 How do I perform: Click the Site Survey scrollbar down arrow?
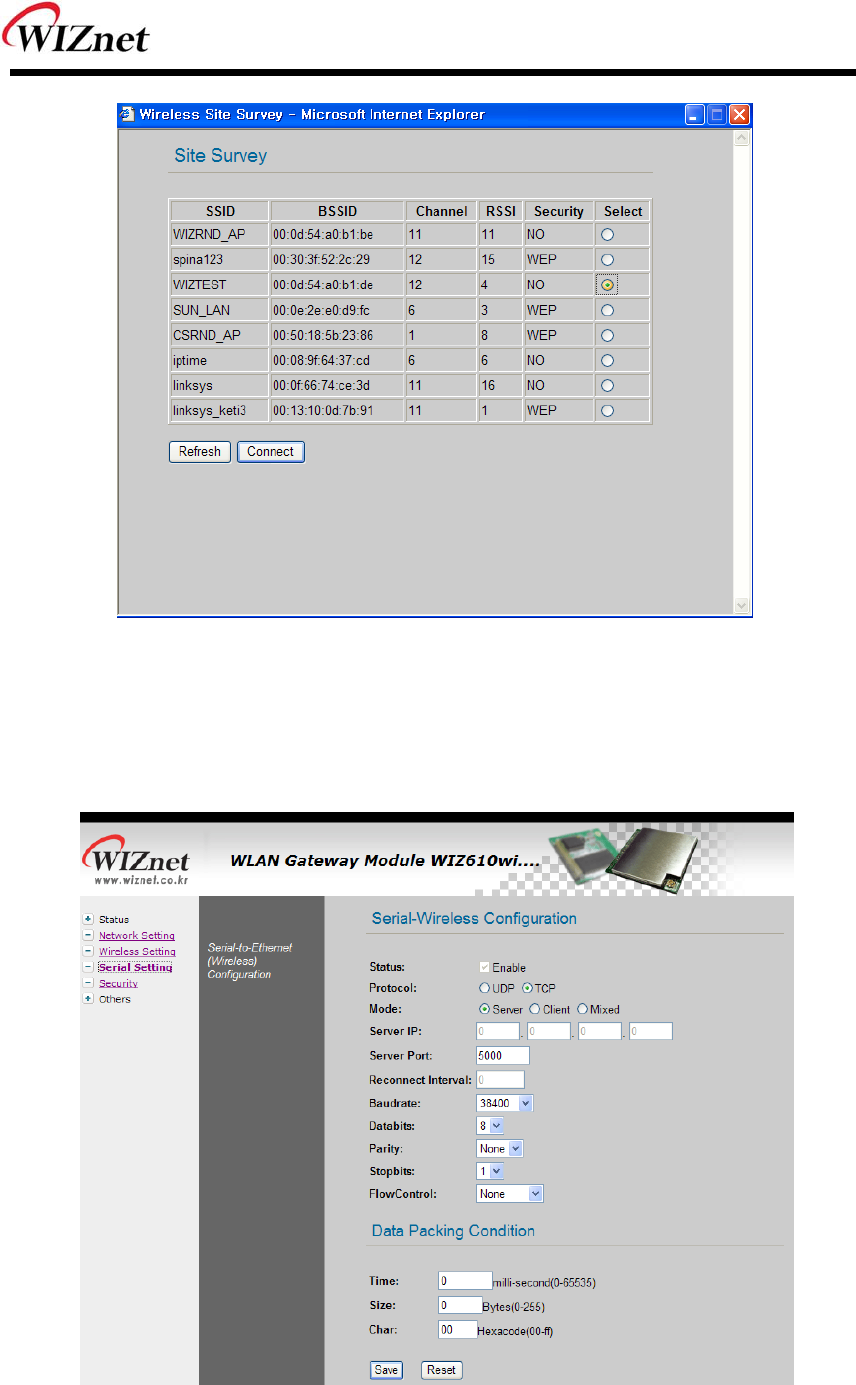coord(741,605)
